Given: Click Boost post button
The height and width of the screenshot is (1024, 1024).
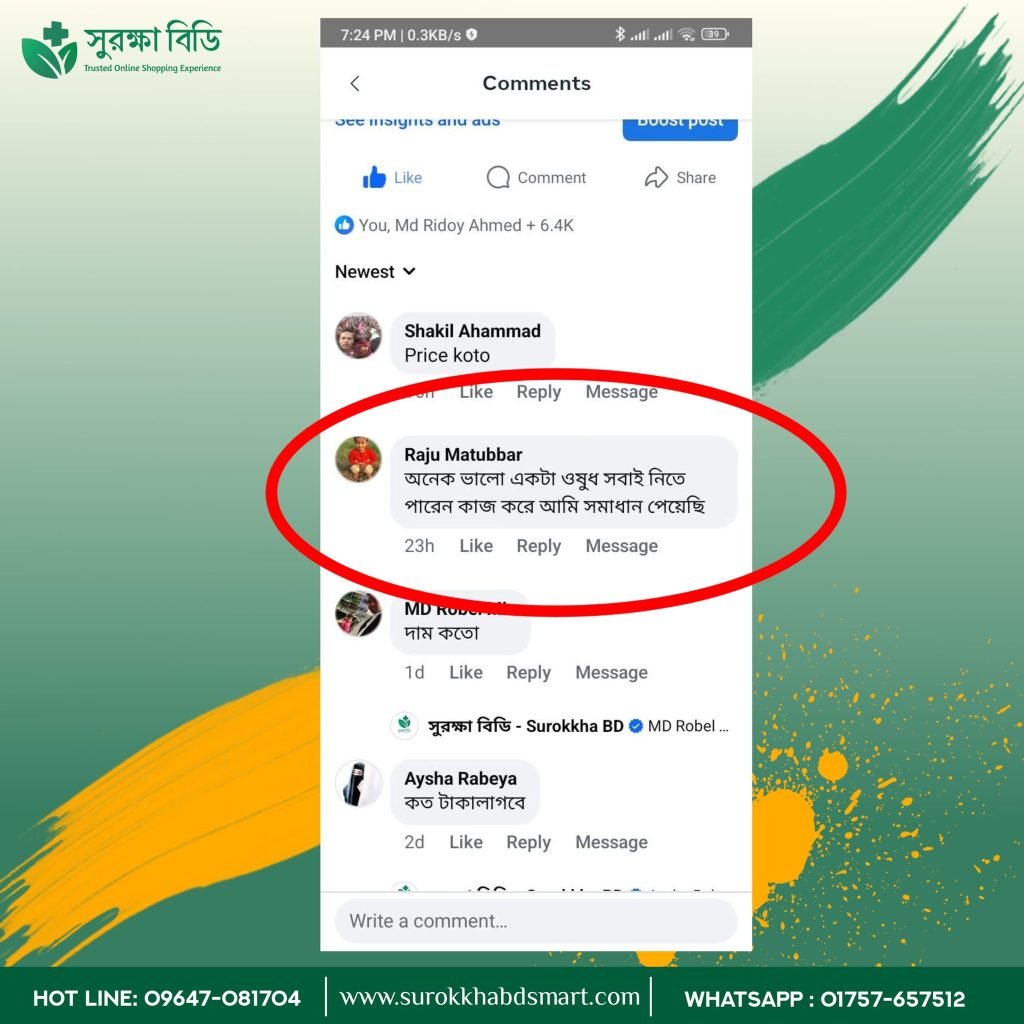Looking at the screenshot, I should (x=680, y=125).
